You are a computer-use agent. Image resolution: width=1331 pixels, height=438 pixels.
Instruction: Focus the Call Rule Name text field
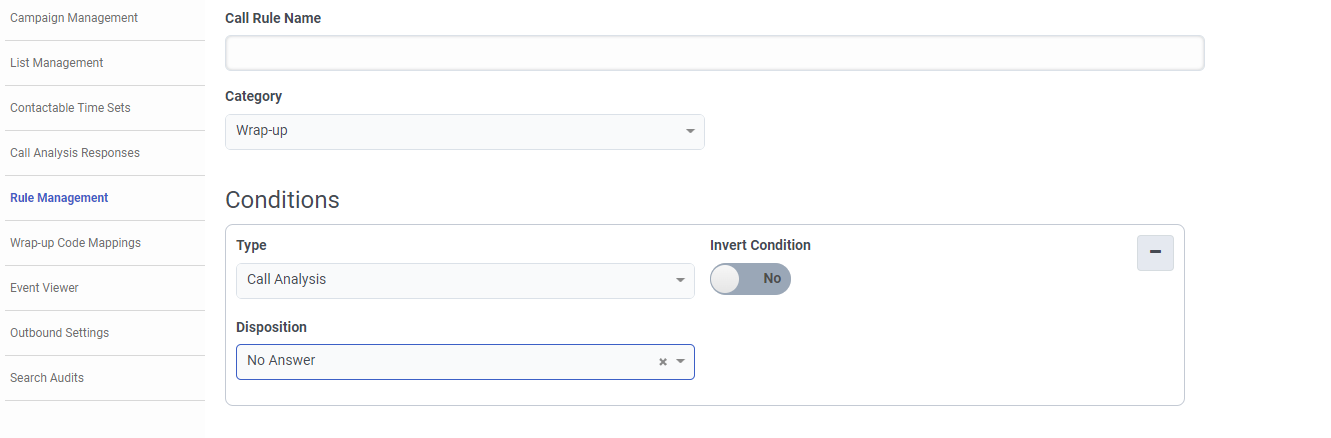(714, 53)
